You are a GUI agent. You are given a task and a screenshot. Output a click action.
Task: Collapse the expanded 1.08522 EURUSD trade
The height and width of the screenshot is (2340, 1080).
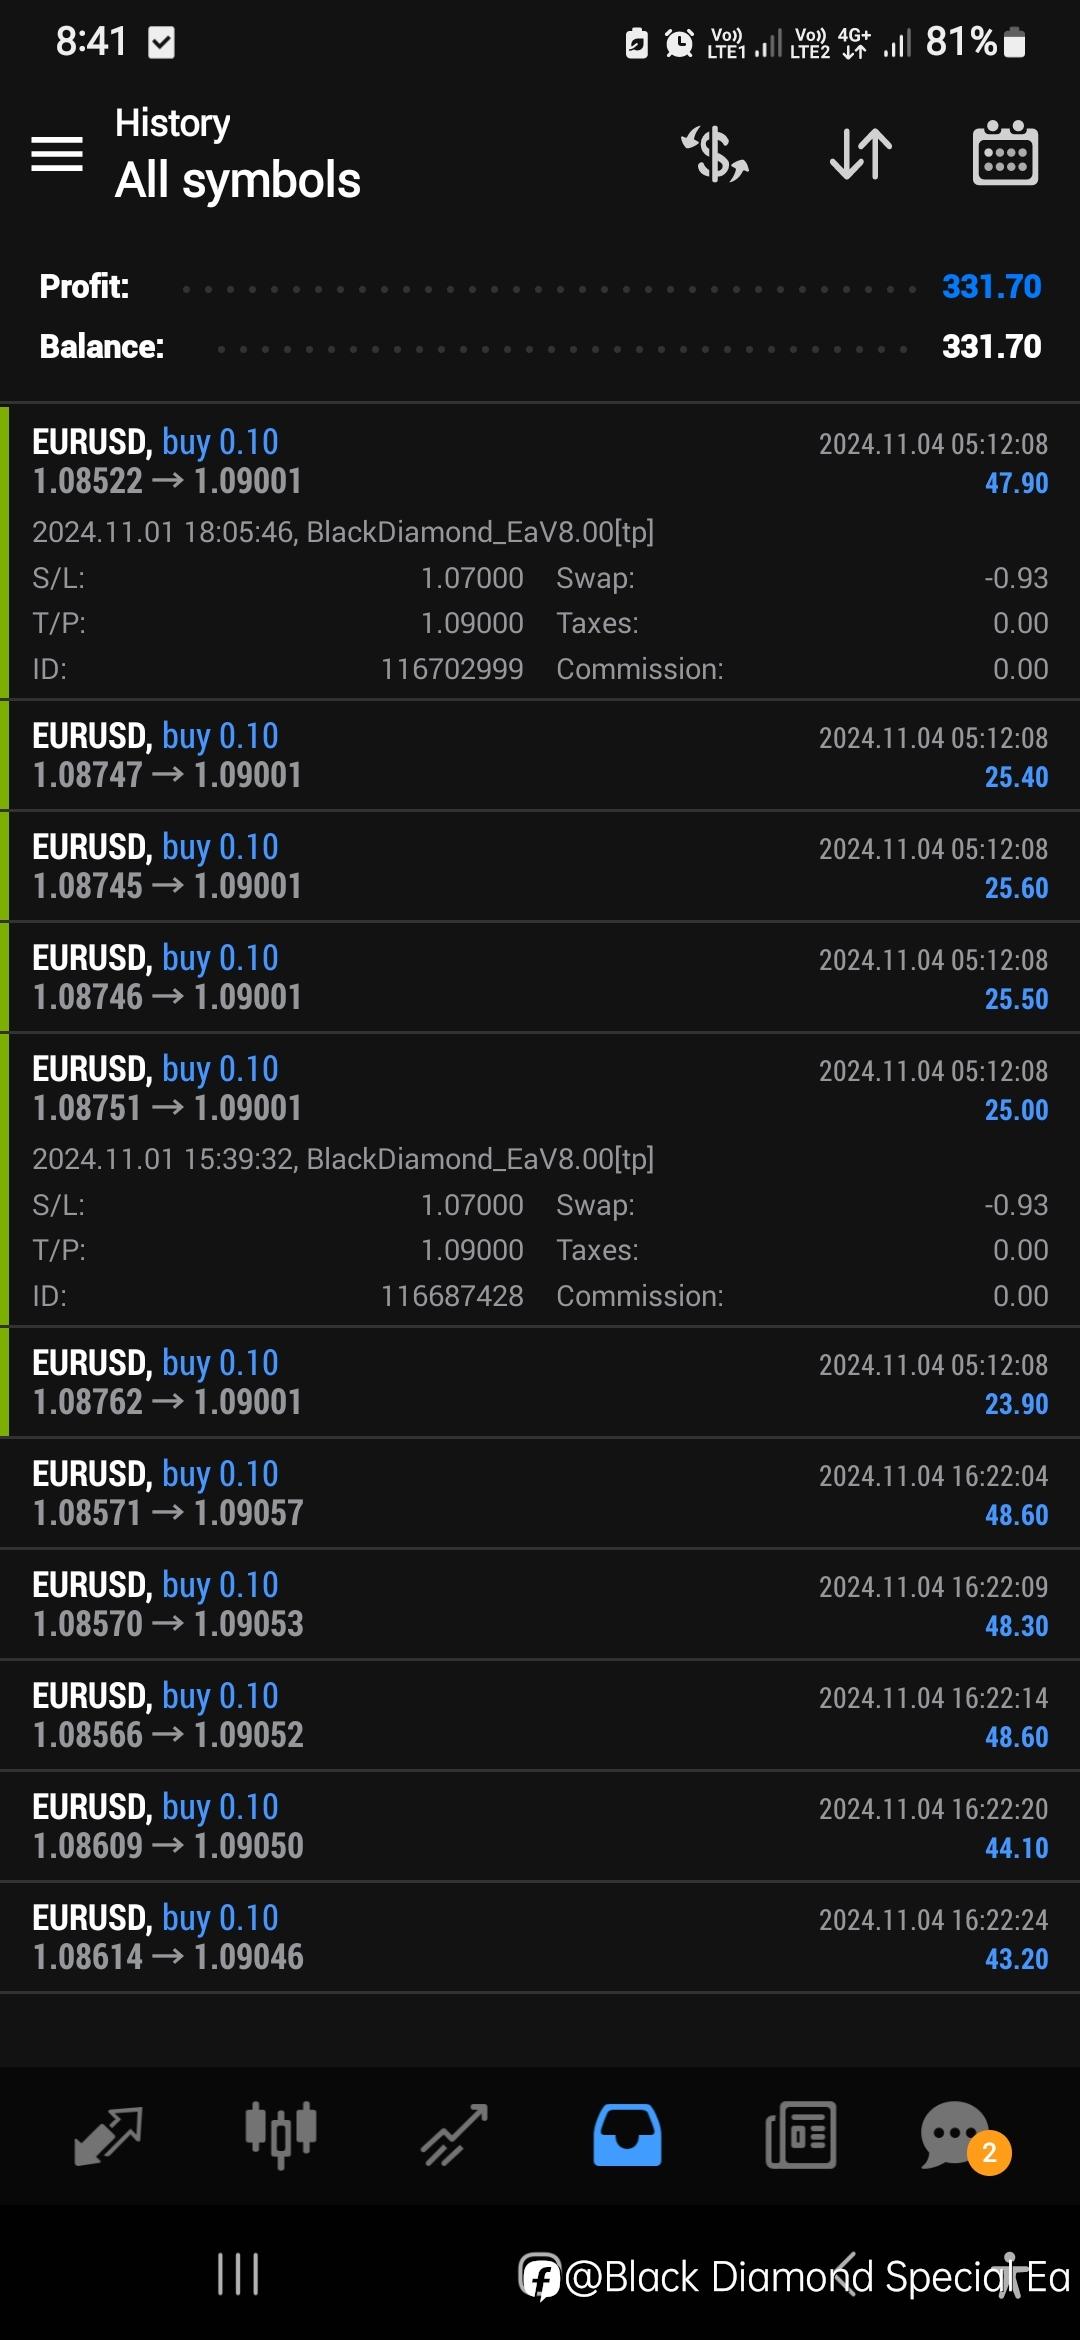point(540,462)
